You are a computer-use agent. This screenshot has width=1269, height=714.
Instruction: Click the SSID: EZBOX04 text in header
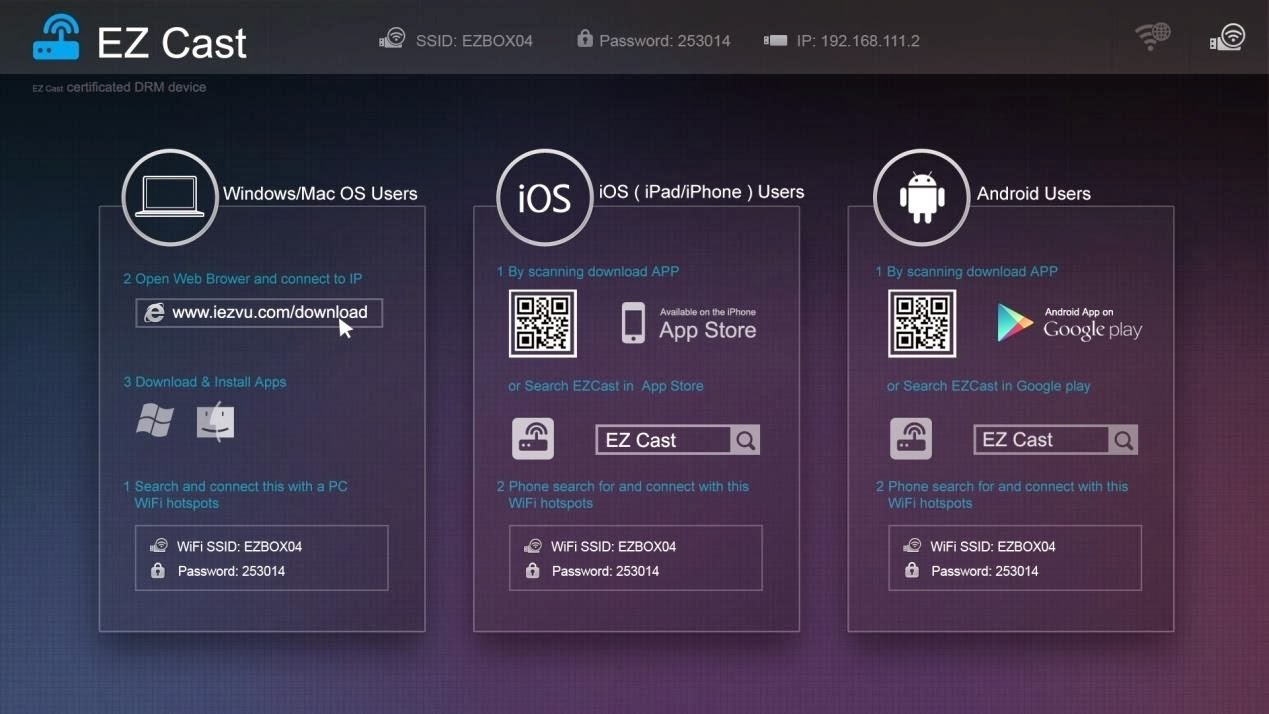pyautogui.click(x=475, y=41)
